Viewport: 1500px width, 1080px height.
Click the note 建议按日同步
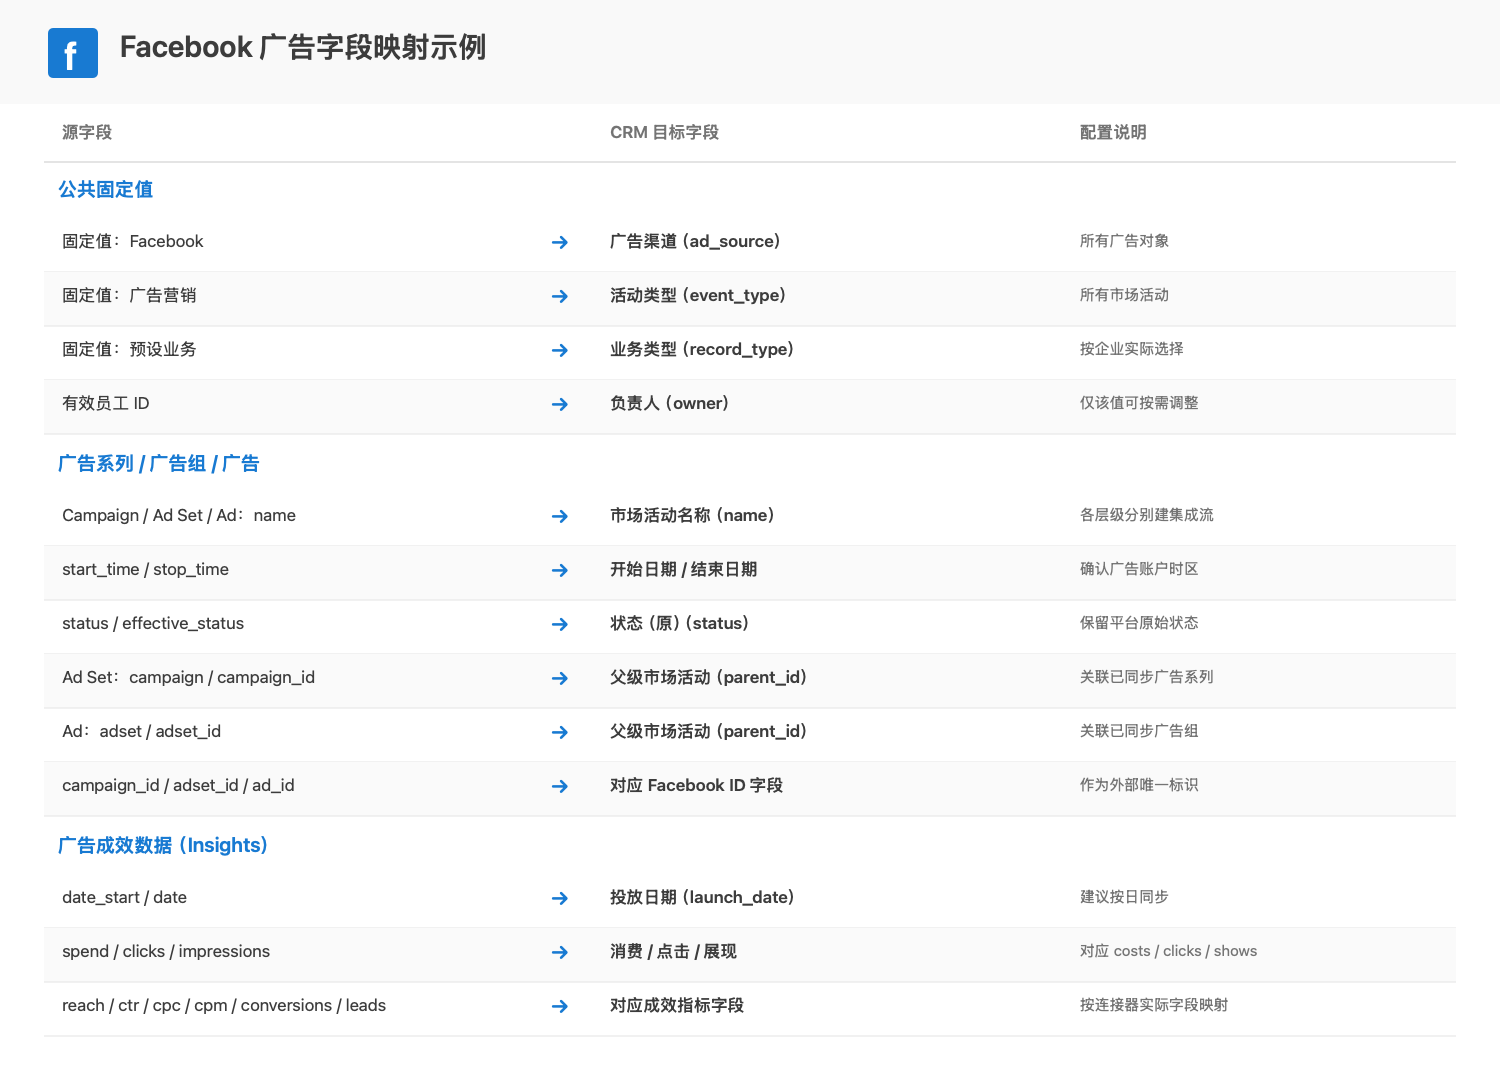(1124, 897)
